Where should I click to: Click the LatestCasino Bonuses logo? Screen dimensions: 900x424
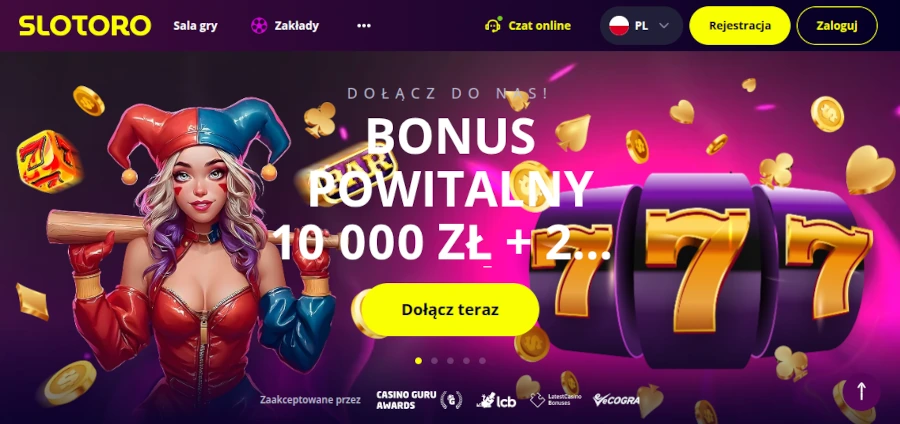[556, 400]
